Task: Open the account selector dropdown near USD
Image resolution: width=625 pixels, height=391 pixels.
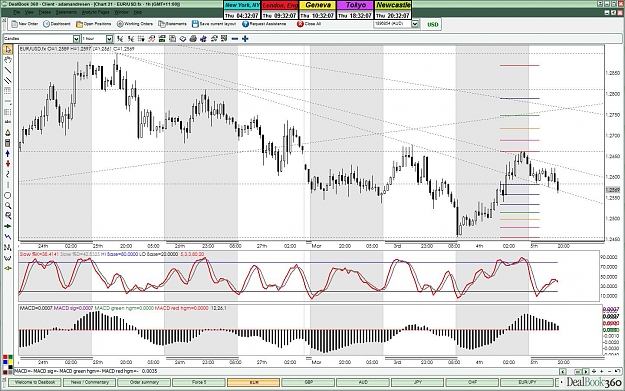Action: tap(415, 24)
